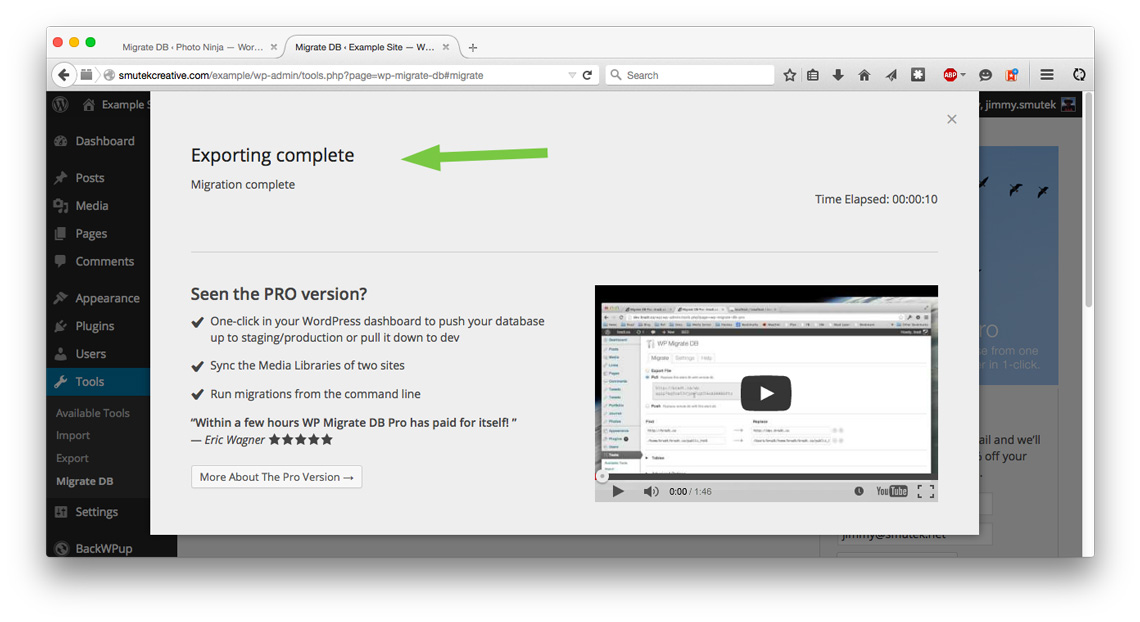Open the Export submenu link

[72, 459]
